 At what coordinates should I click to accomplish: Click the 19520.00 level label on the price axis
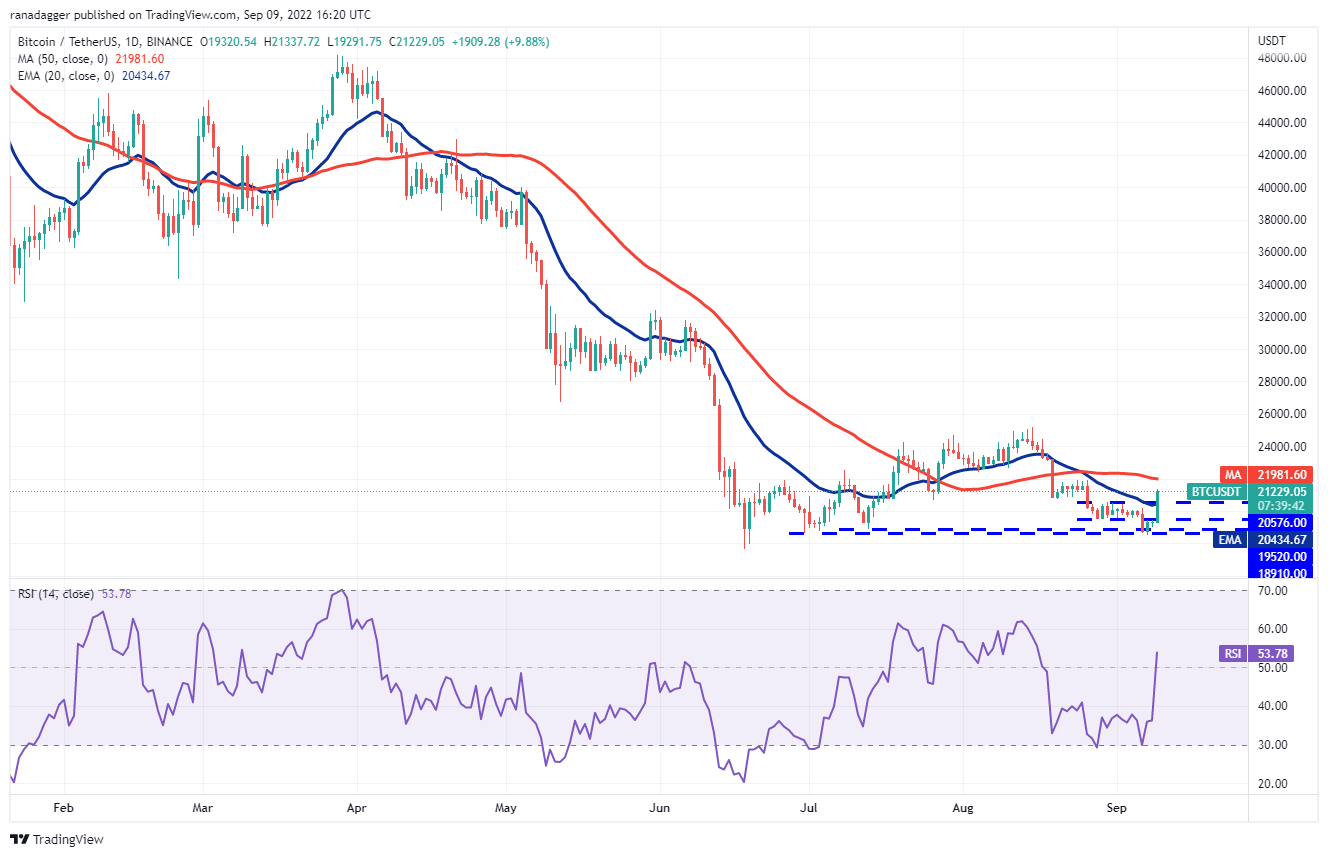point(1279,557)
